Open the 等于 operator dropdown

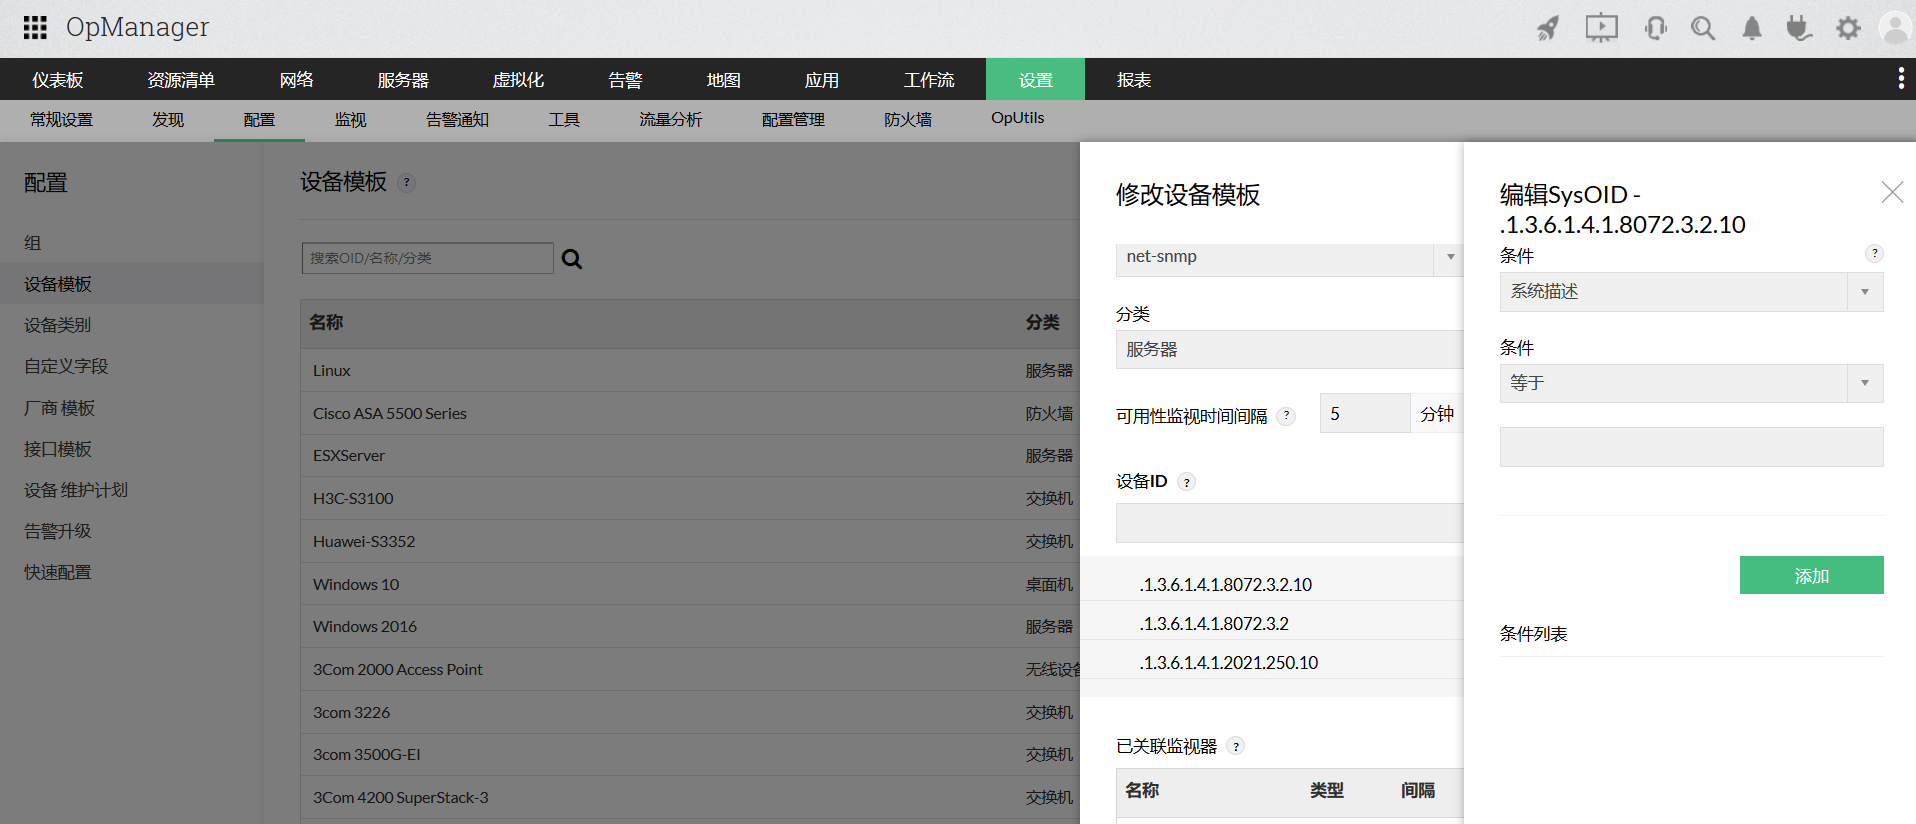coord(1691,383)
